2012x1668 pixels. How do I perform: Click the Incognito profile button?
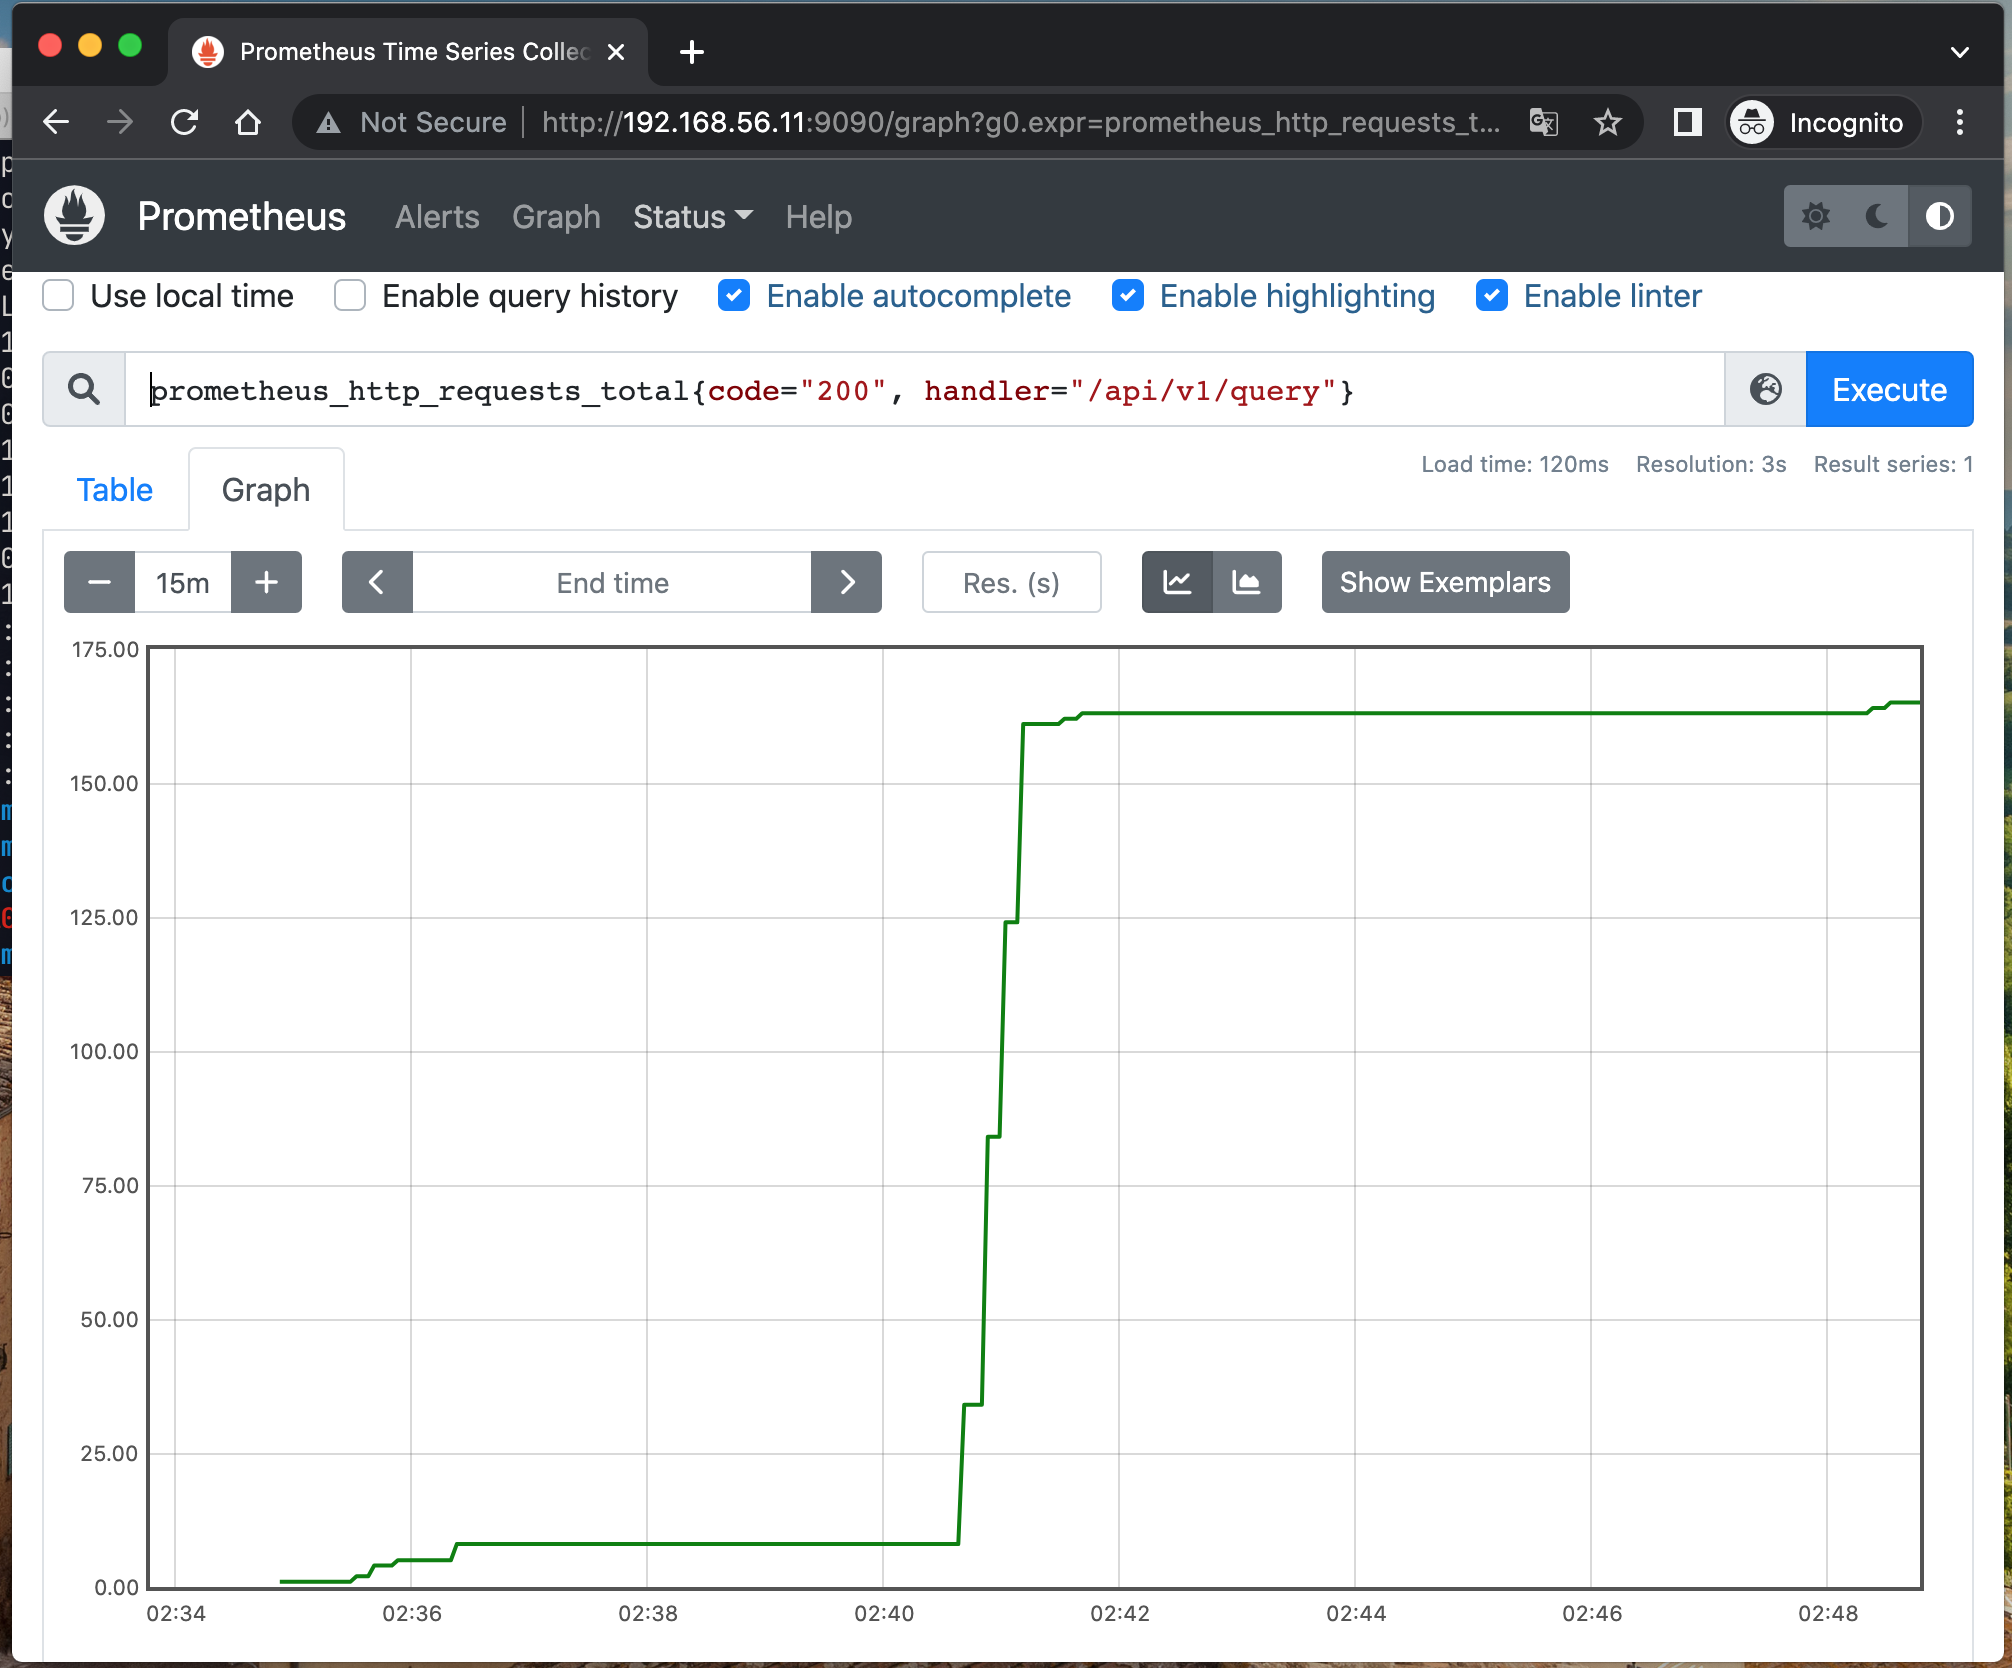1824,122
